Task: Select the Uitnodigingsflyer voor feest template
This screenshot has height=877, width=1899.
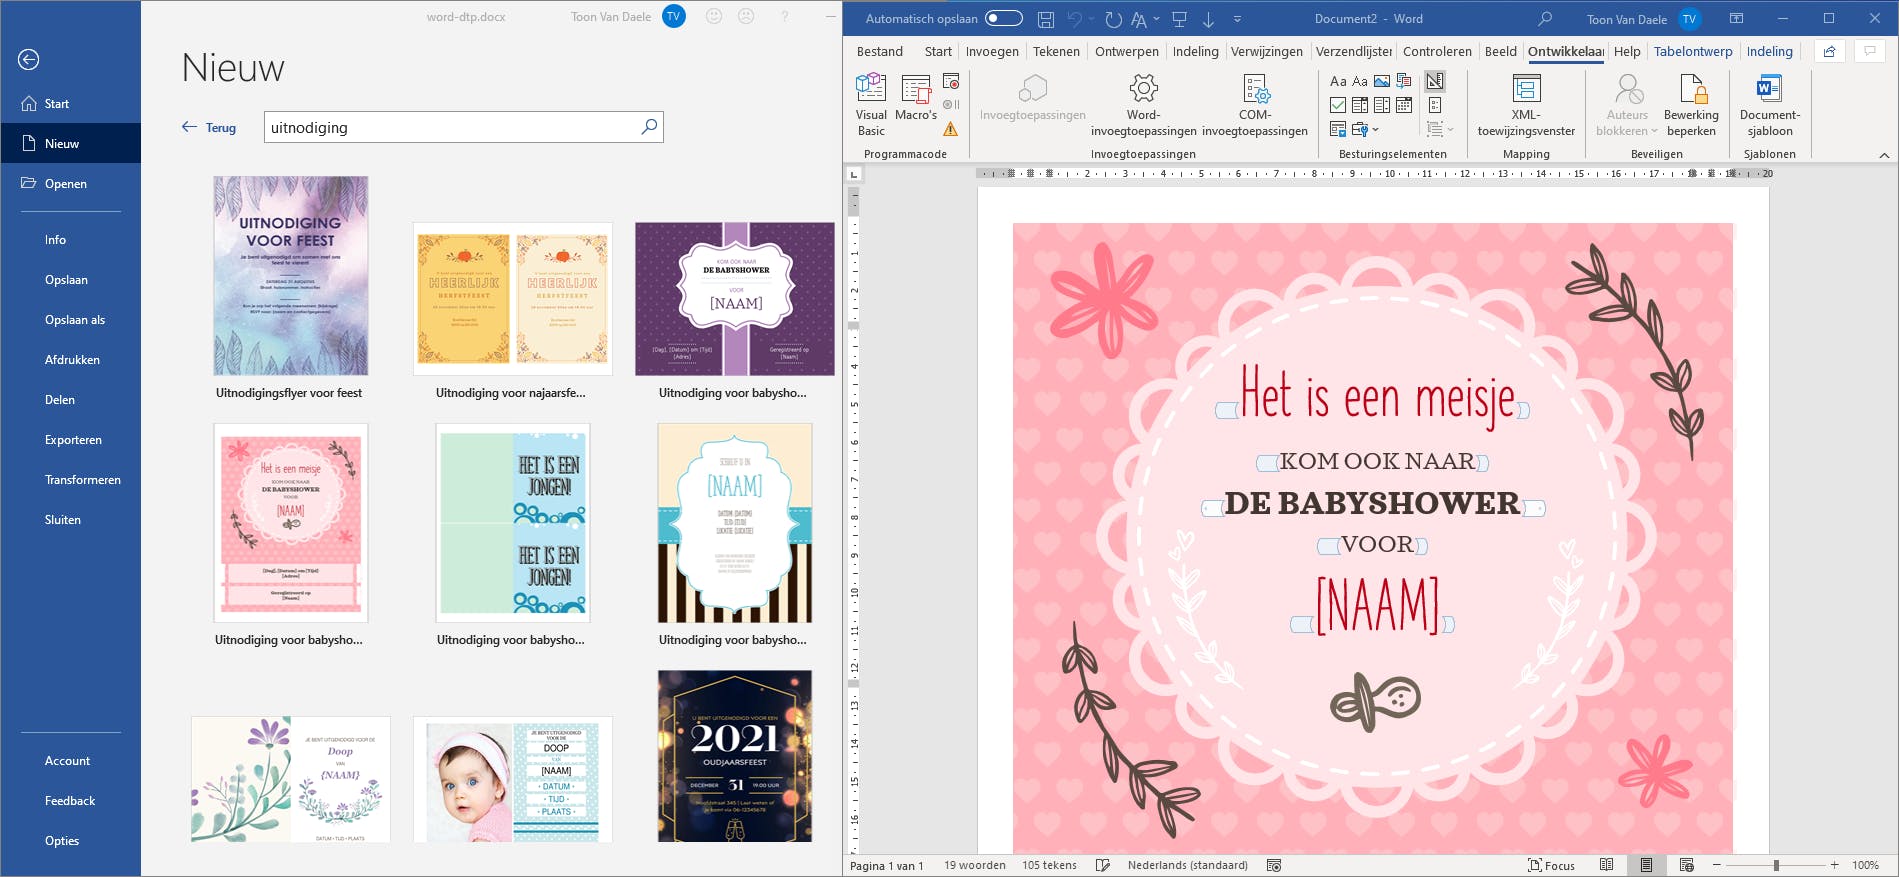Action: (x=290, y=276)
